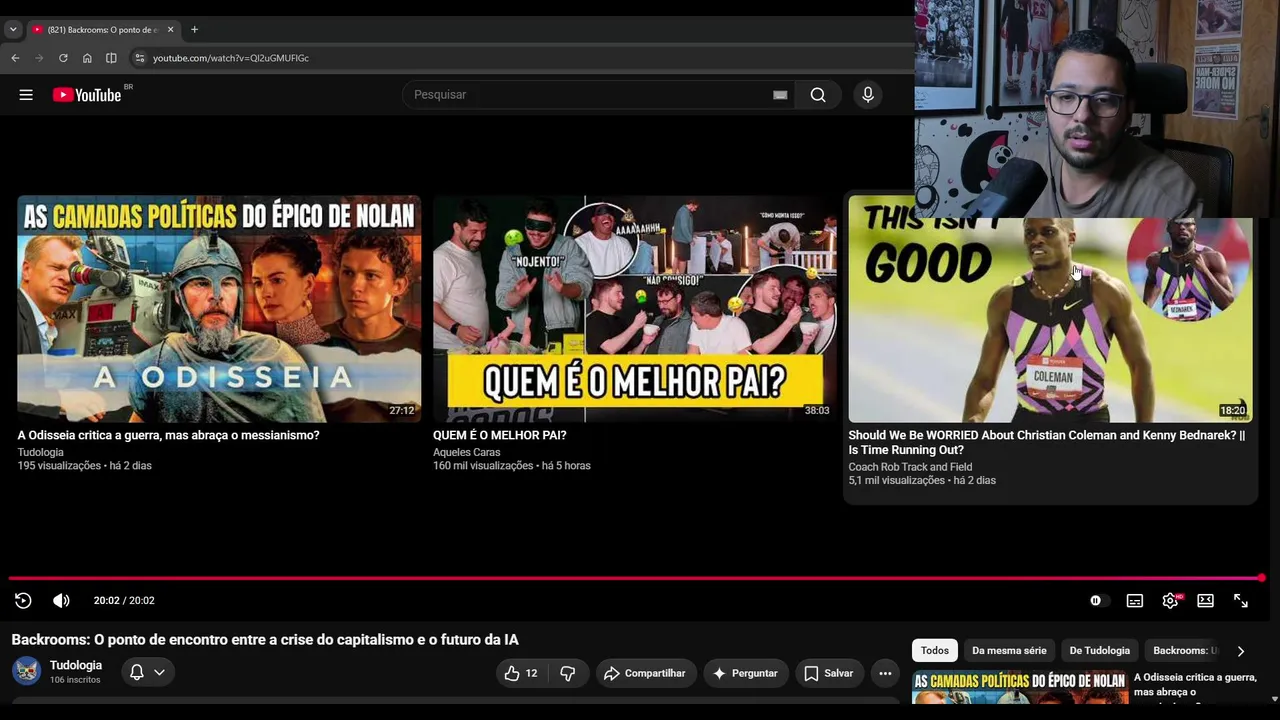The image size is (1280, 720).
Task: Toggle the autoplay switch
Action: click(1098, 600)
